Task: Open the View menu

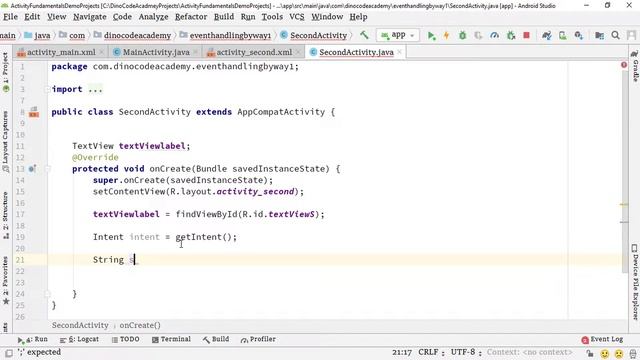Action: click(56, 17)
